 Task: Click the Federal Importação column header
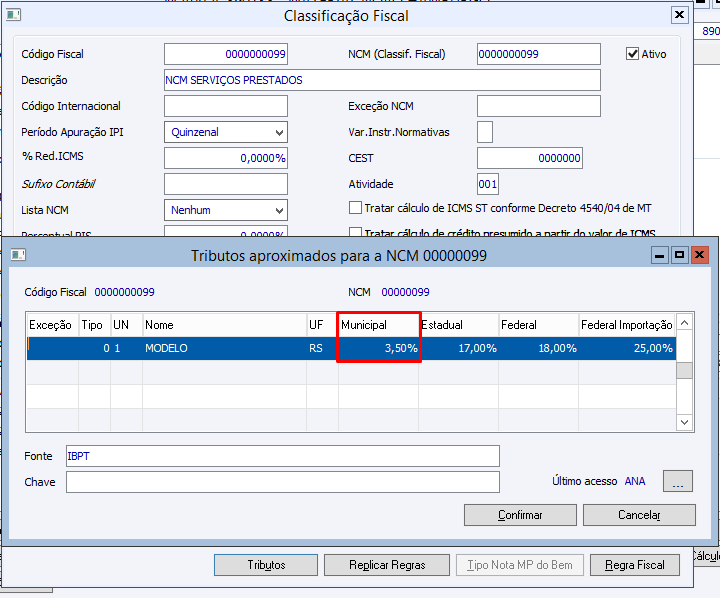pyautogui.click(x=627, y=325)
